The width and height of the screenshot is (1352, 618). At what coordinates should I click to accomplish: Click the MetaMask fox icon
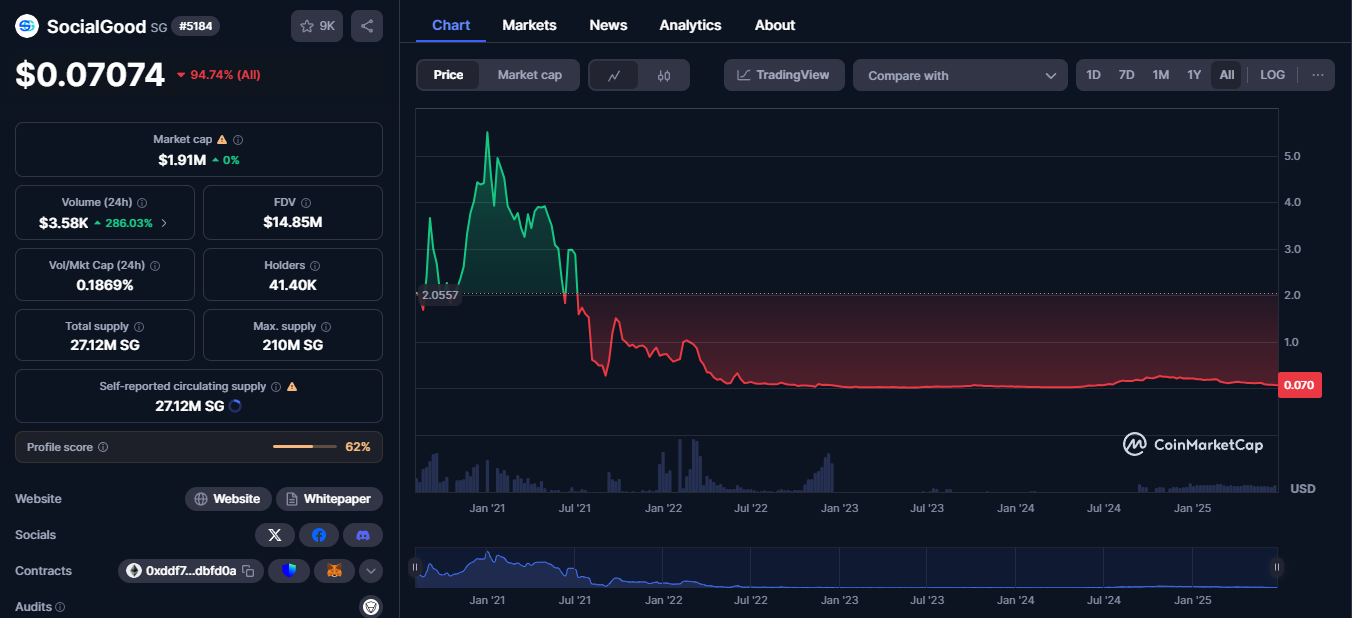click(335, 571)
